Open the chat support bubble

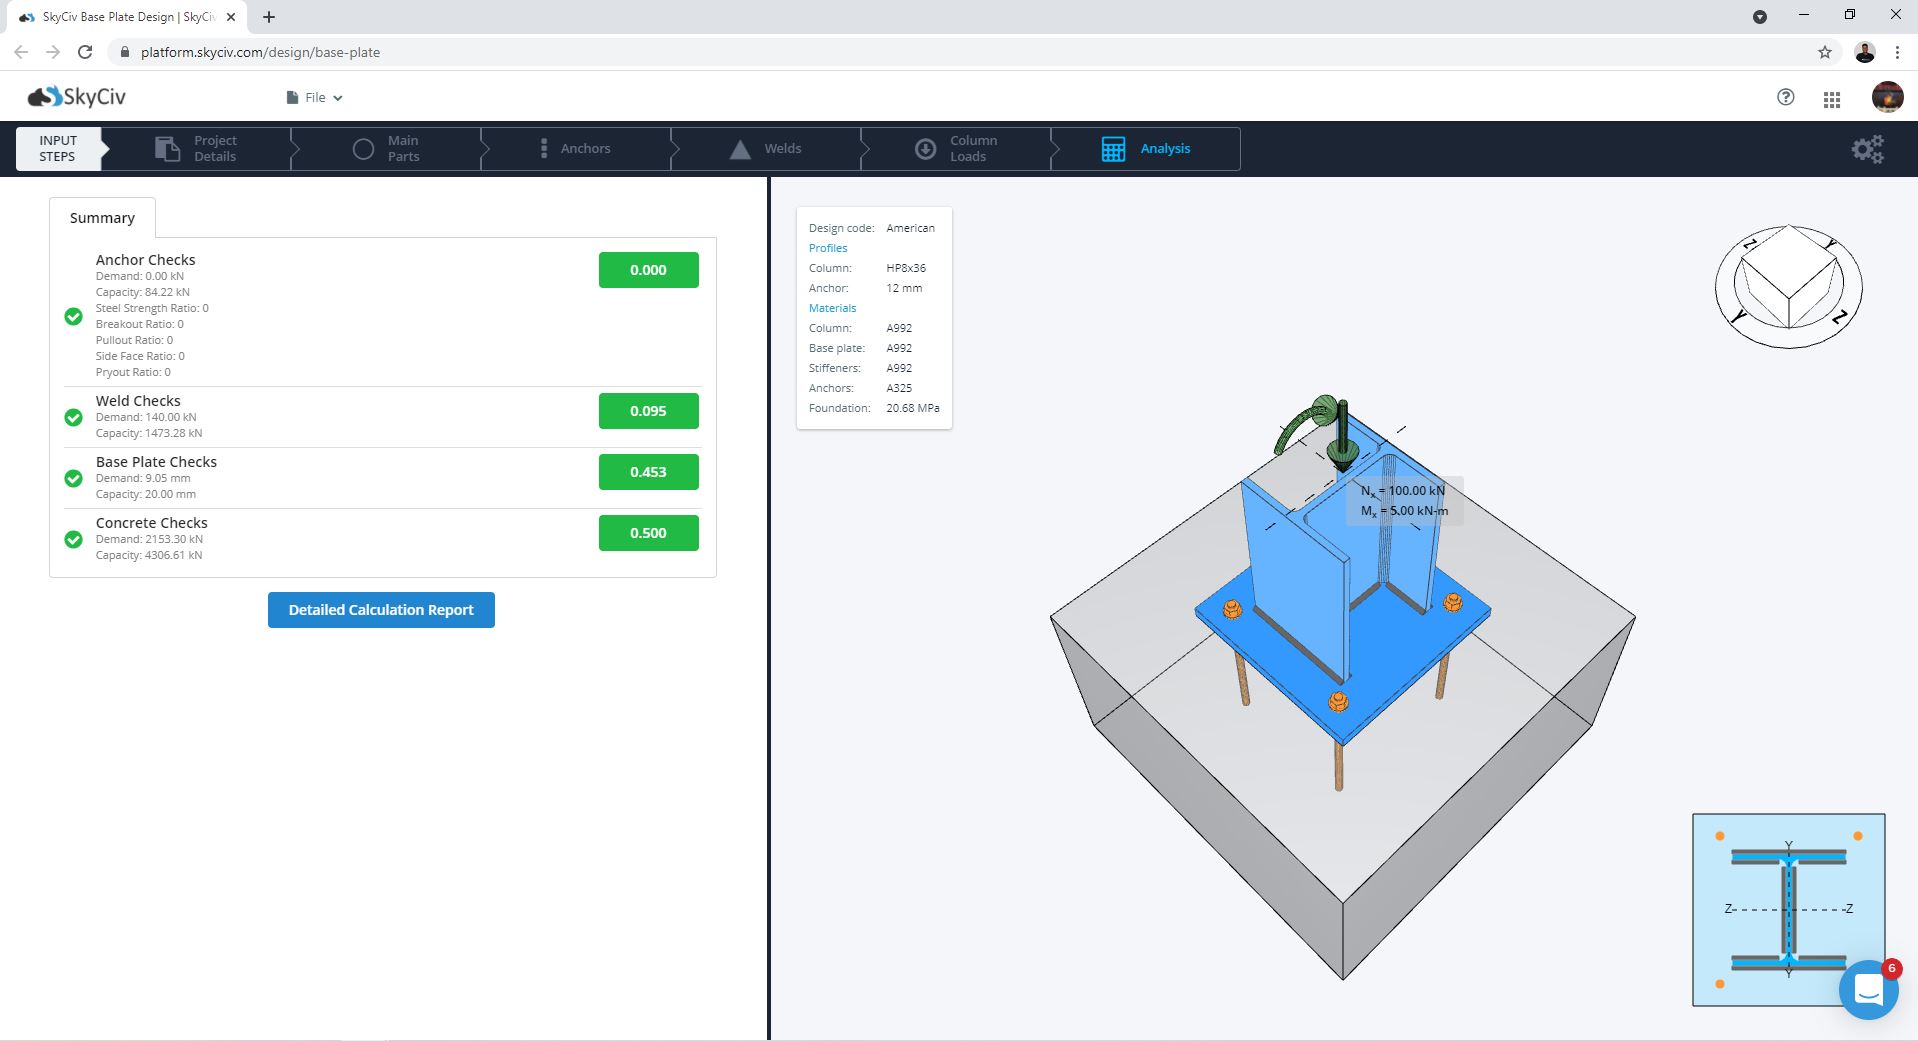point(1867,989)
